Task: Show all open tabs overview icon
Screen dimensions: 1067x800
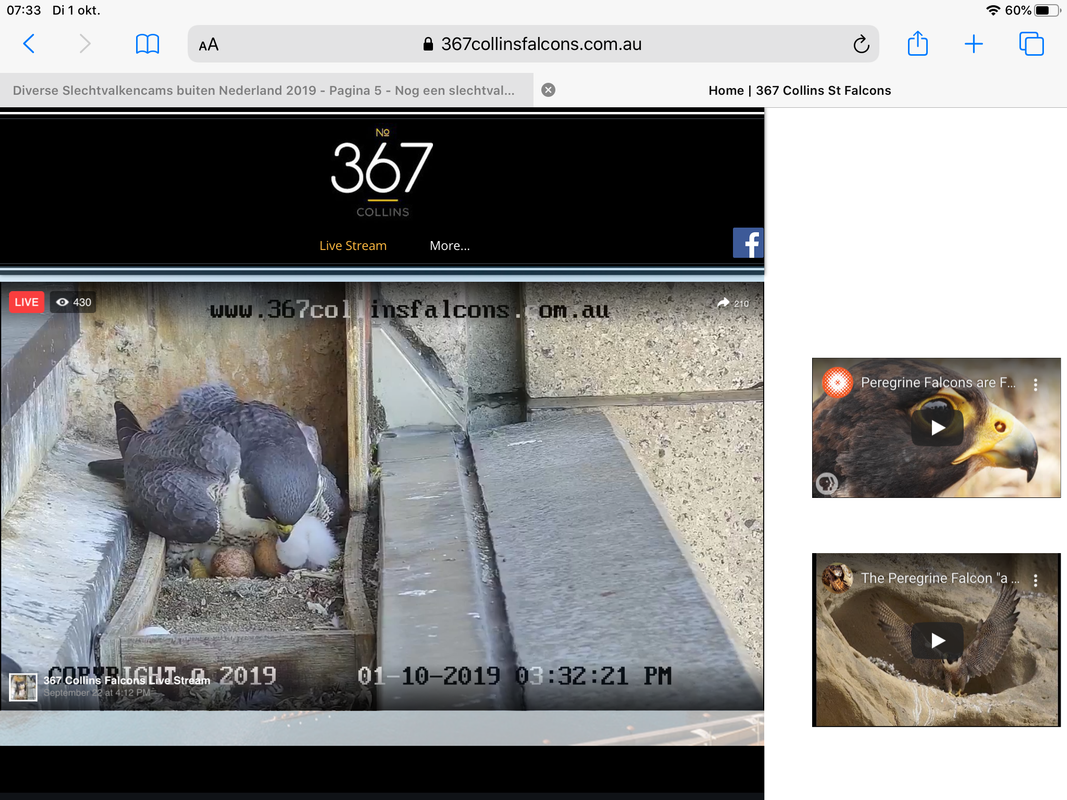Action: (x=1031, y=44)
